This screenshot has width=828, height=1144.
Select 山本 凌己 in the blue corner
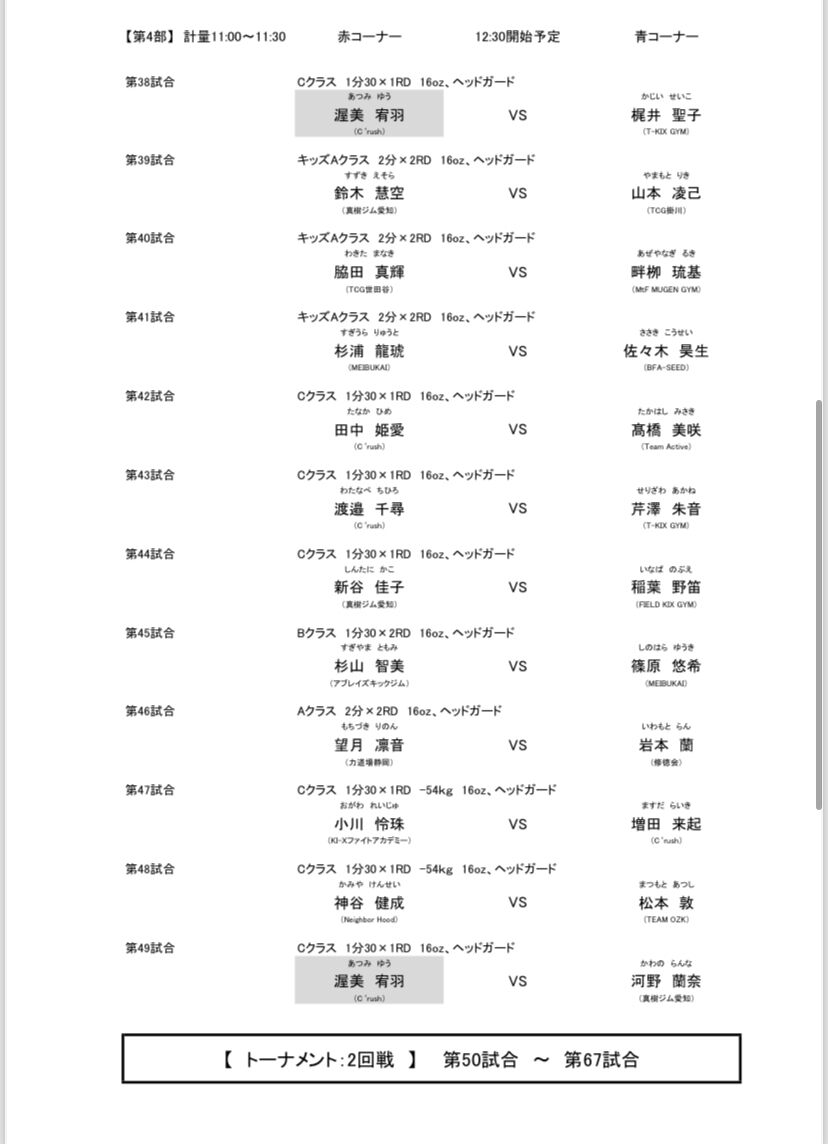click(x=666, y=193)
